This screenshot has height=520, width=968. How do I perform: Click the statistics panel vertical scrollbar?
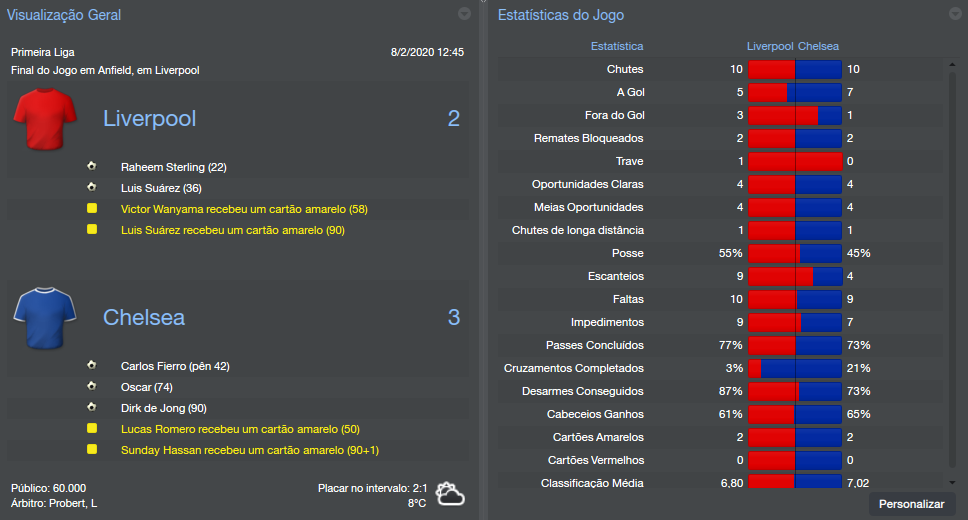(953, 270)
